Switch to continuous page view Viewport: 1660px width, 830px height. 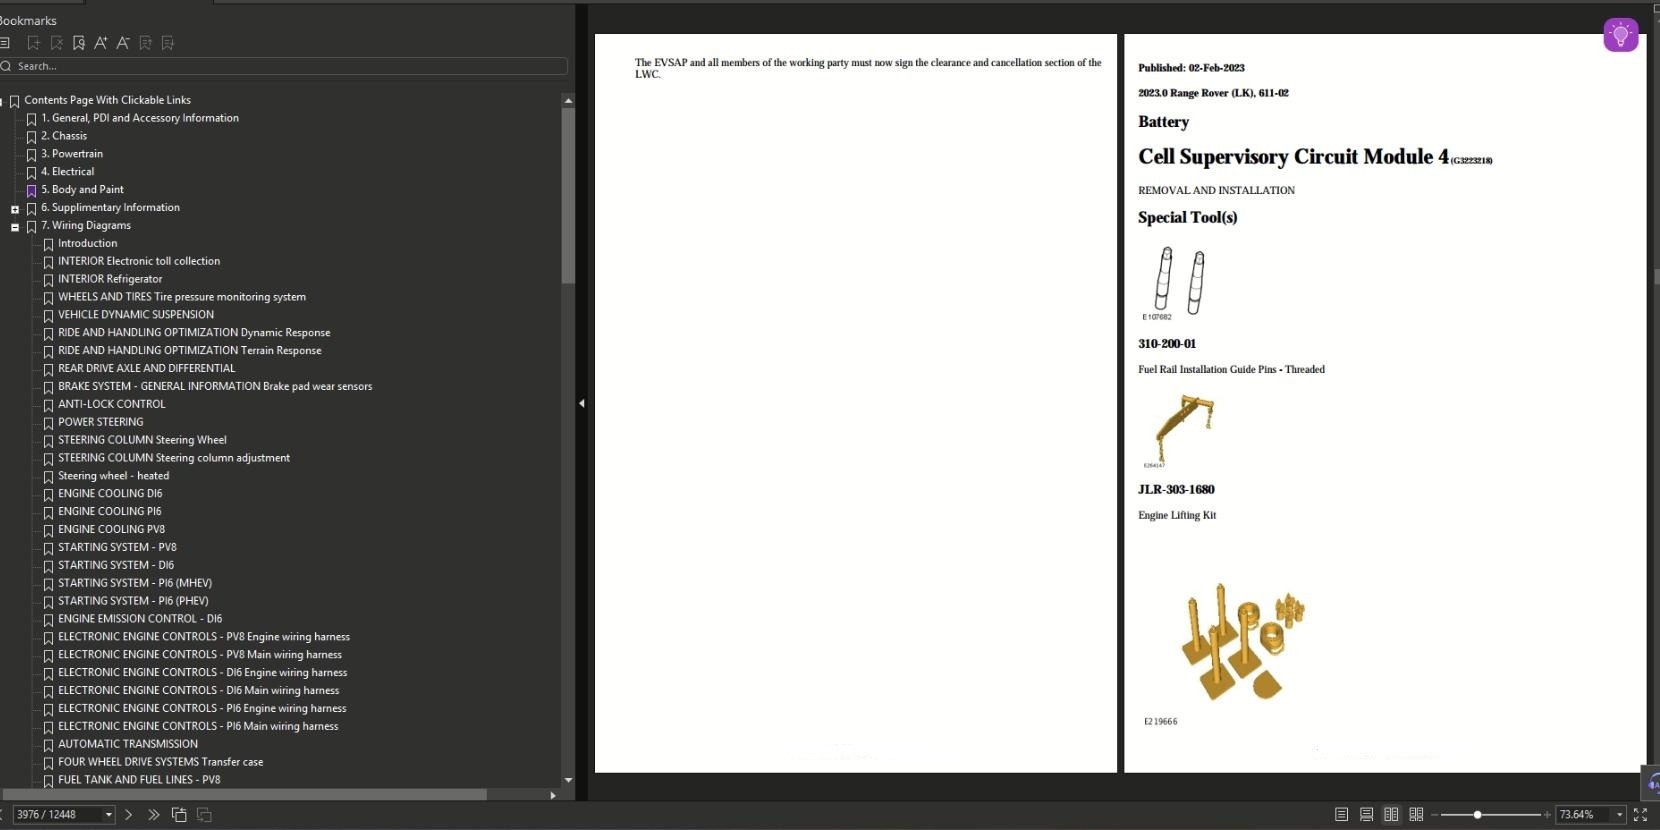1366,815
